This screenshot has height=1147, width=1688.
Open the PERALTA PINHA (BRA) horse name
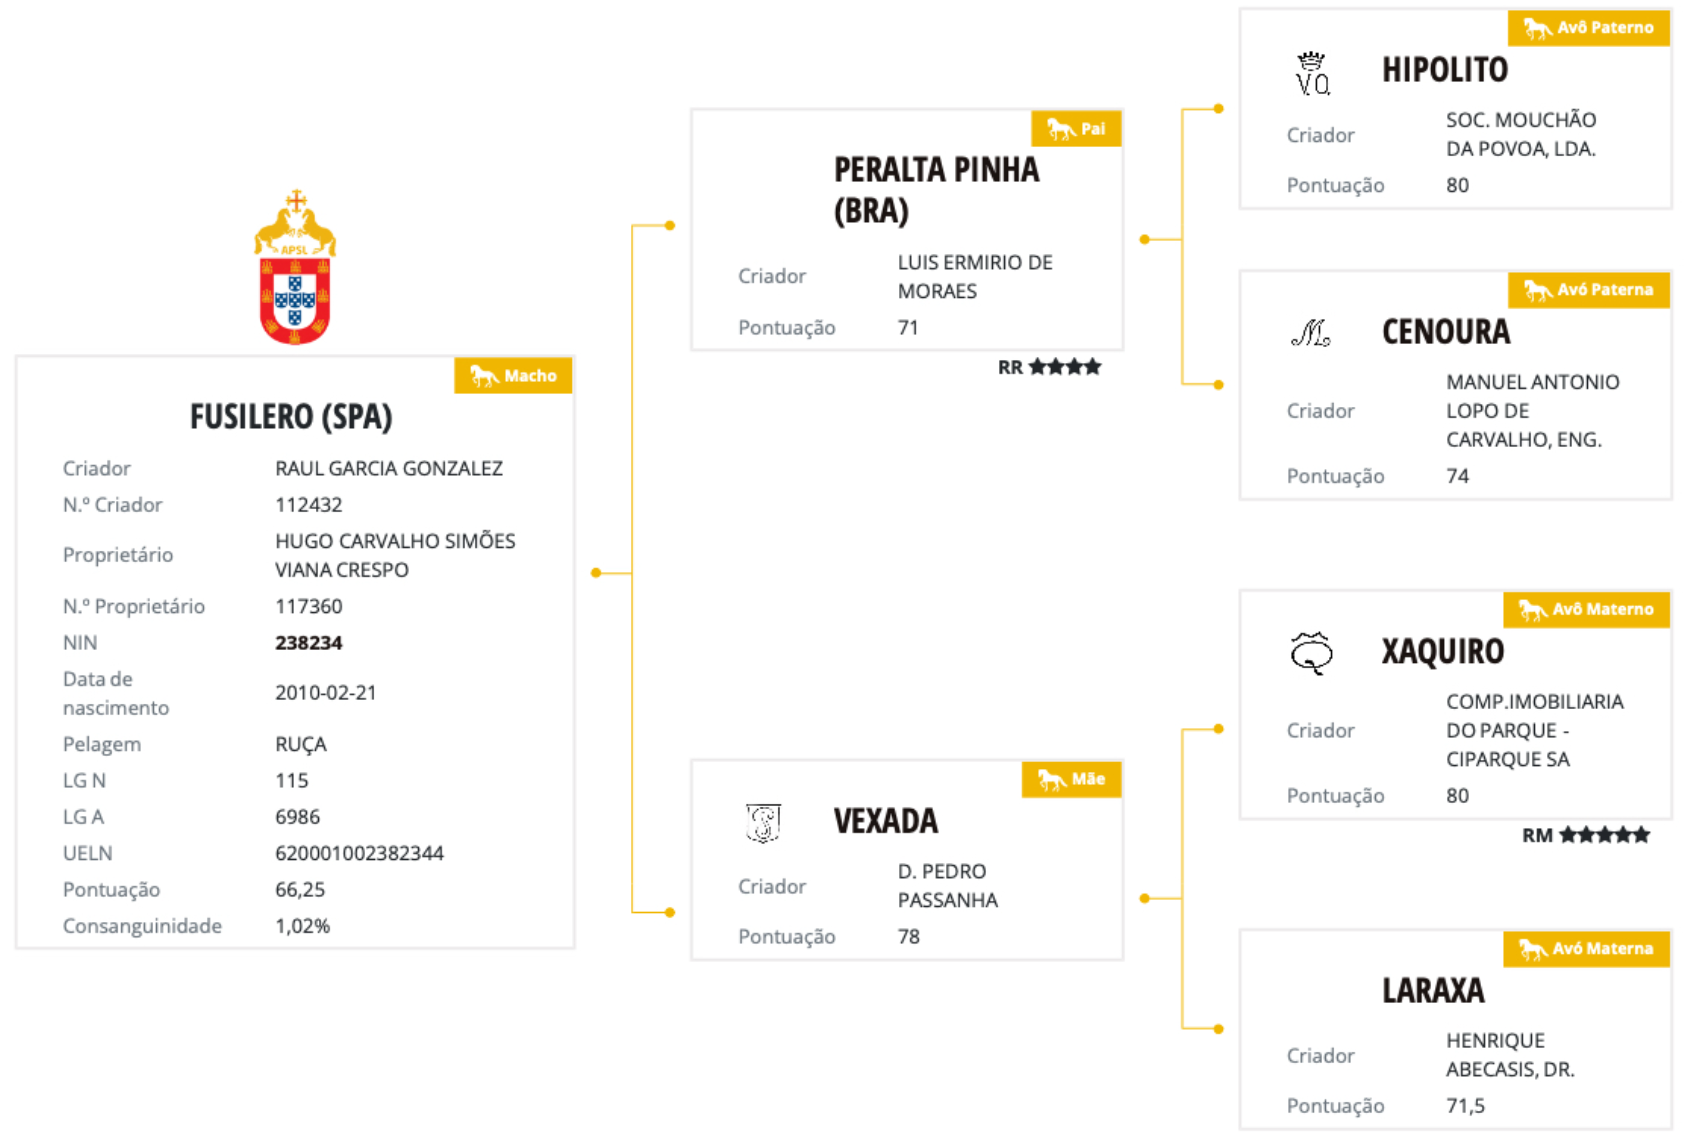point(936,190)
